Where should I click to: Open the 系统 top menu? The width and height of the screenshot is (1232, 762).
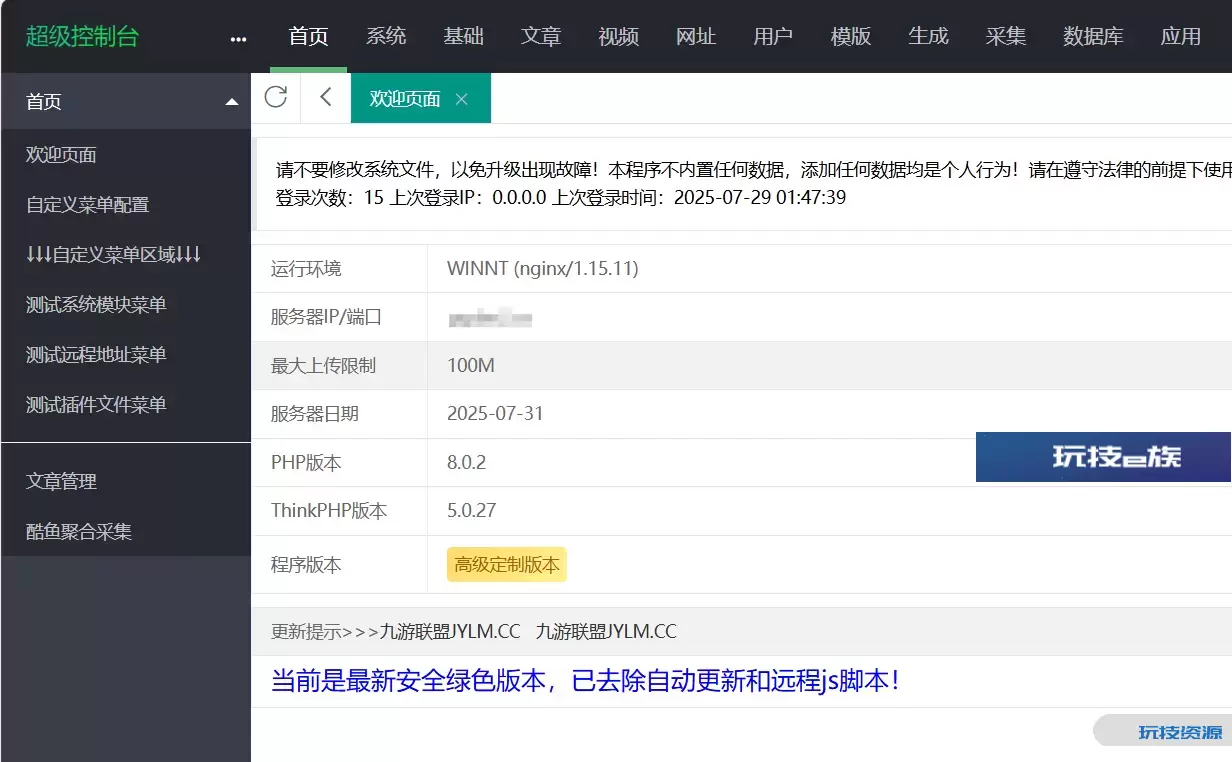pos(386,37)
